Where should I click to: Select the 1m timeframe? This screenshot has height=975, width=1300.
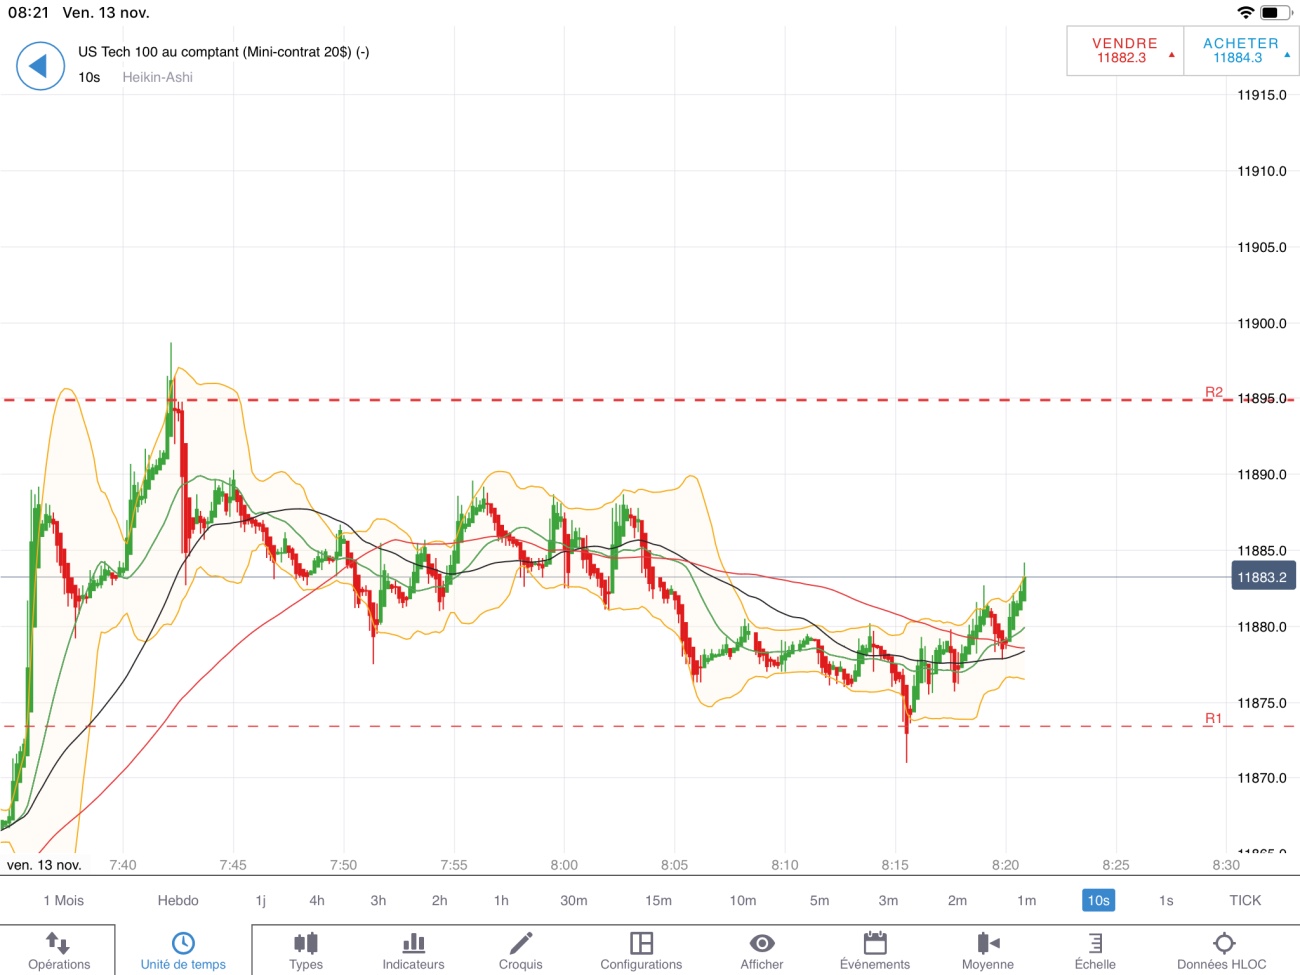click(x=1026, y=900)
